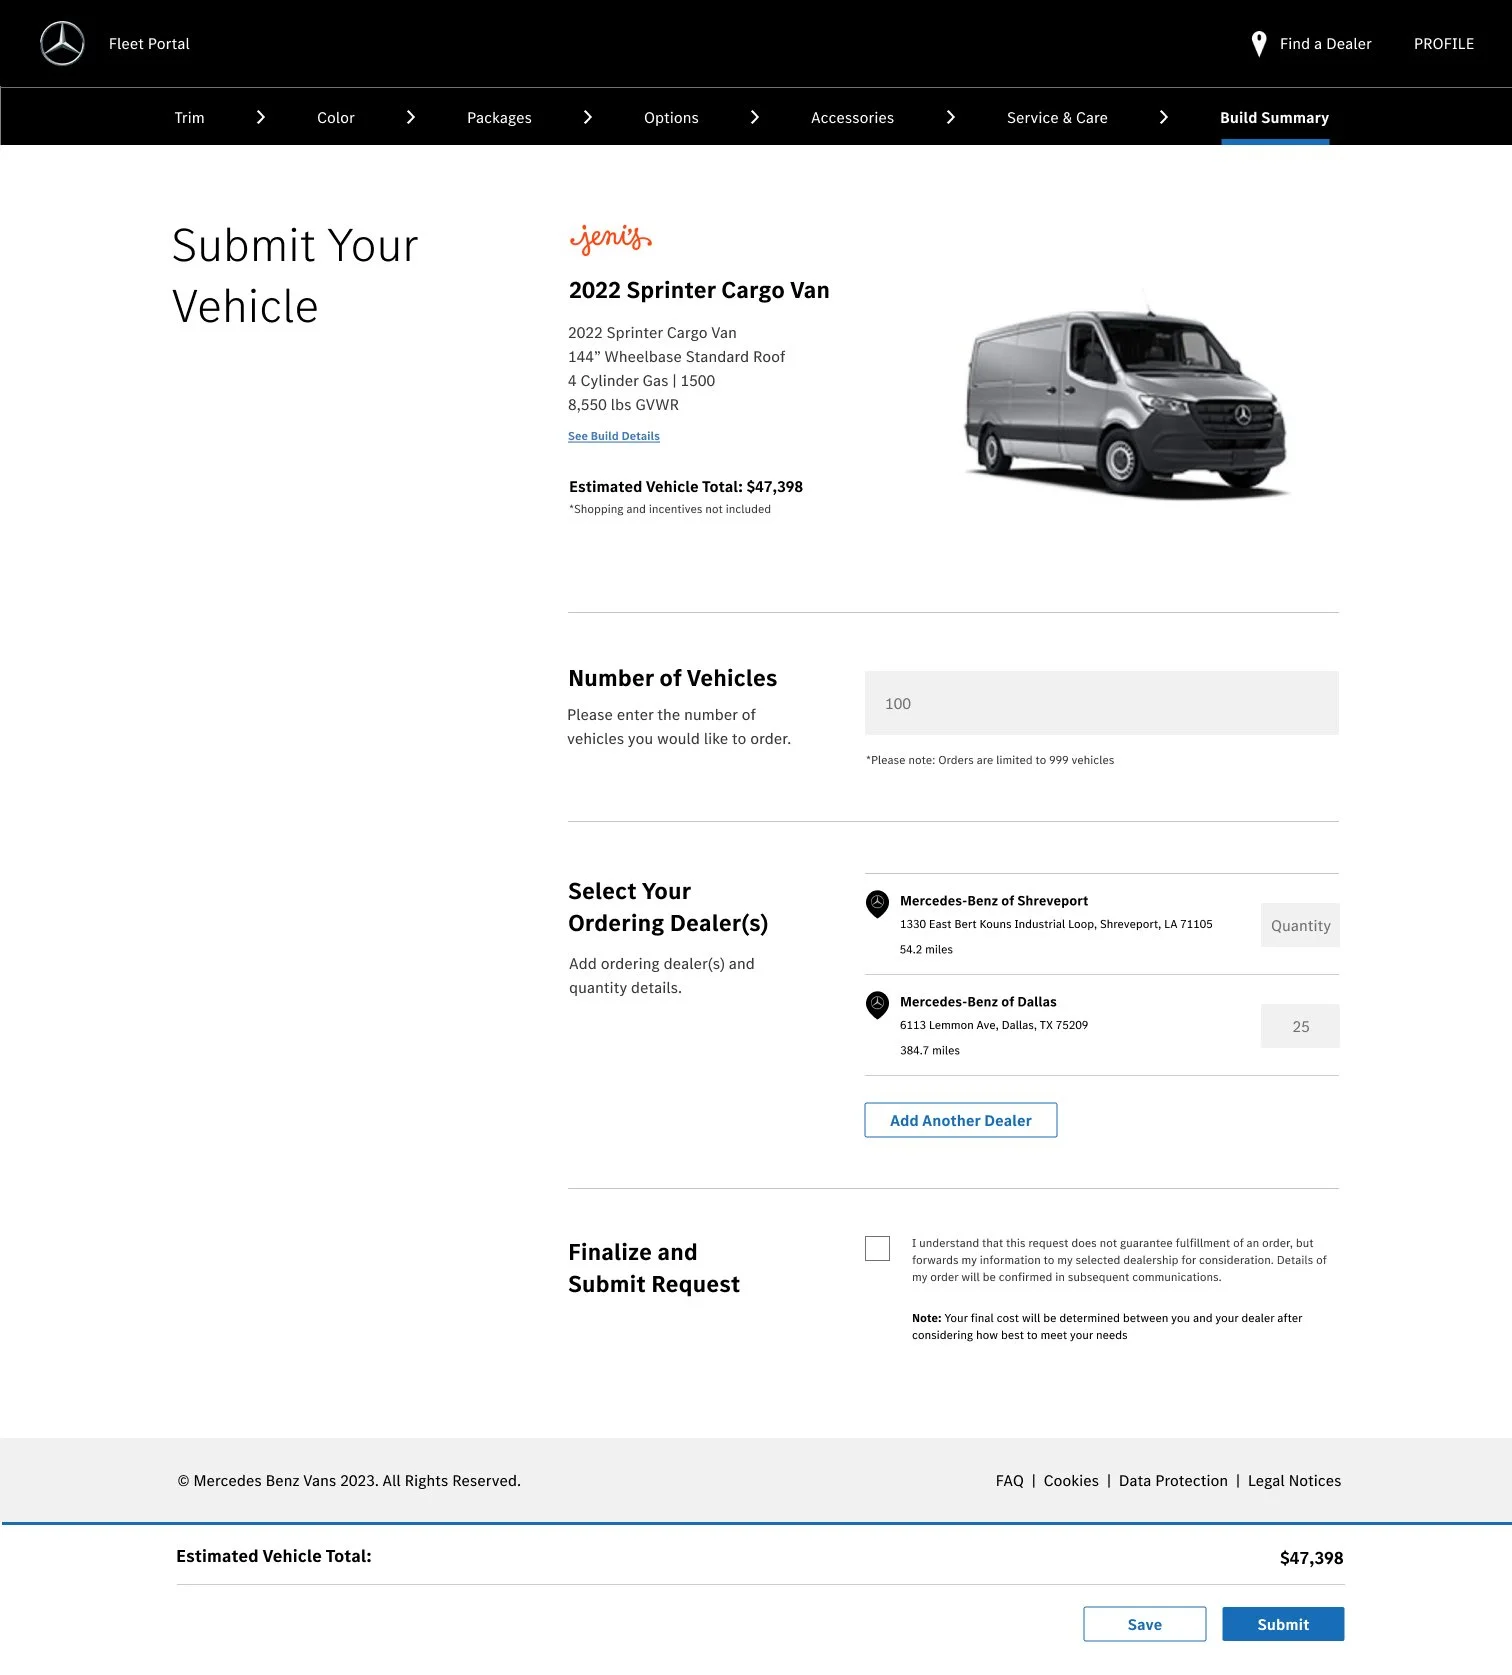Viewport: 1512px width, 1675px height.
Task: Open the Options step
Action: (x=671, y=118)
